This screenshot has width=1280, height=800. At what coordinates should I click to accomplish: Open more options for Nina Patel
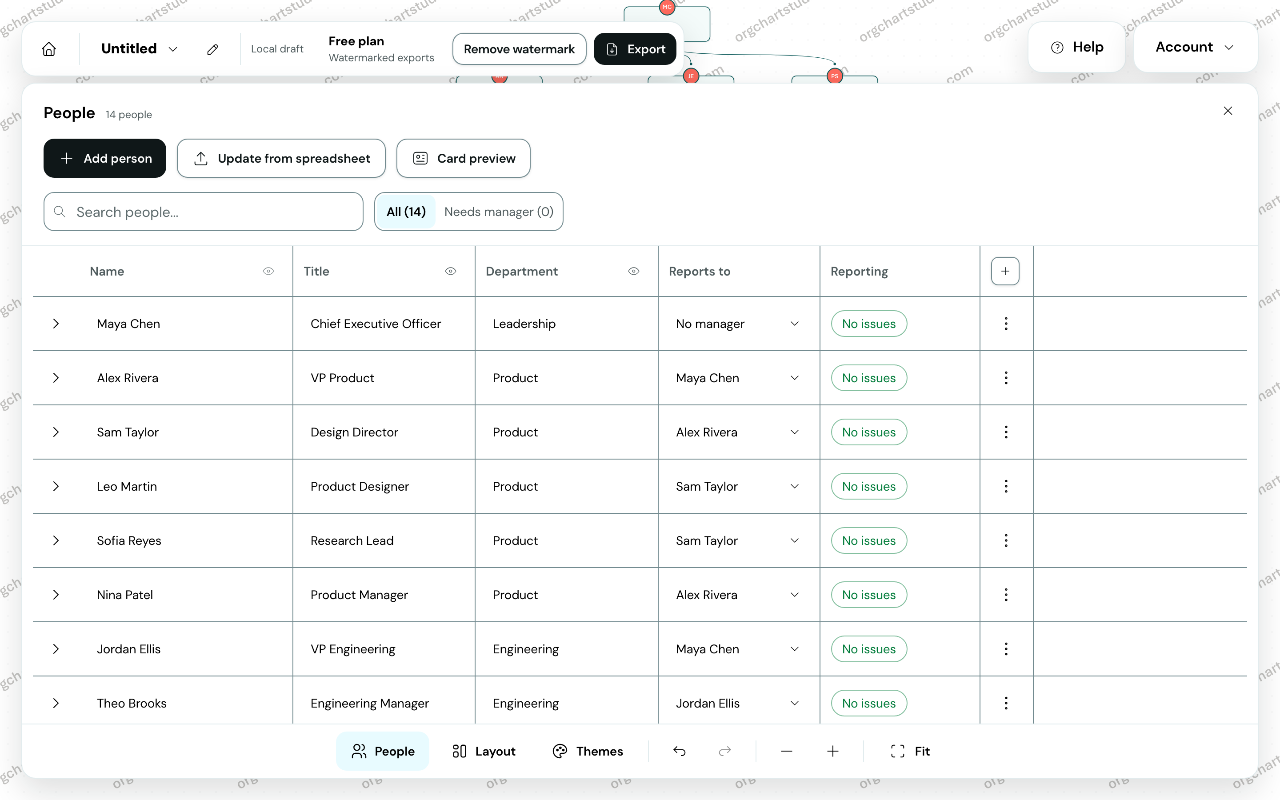pos(1006,595)
